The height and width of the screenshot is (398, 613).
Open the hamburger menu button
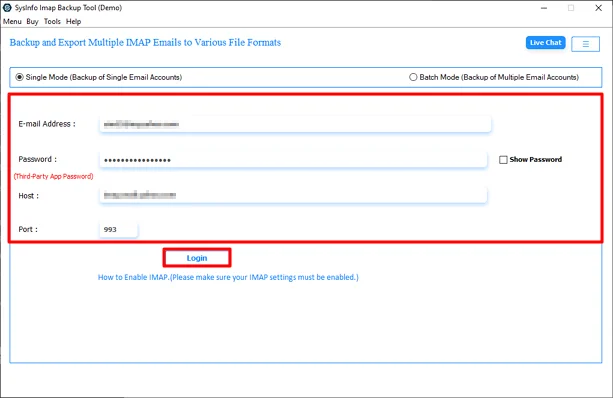(585, 44)
